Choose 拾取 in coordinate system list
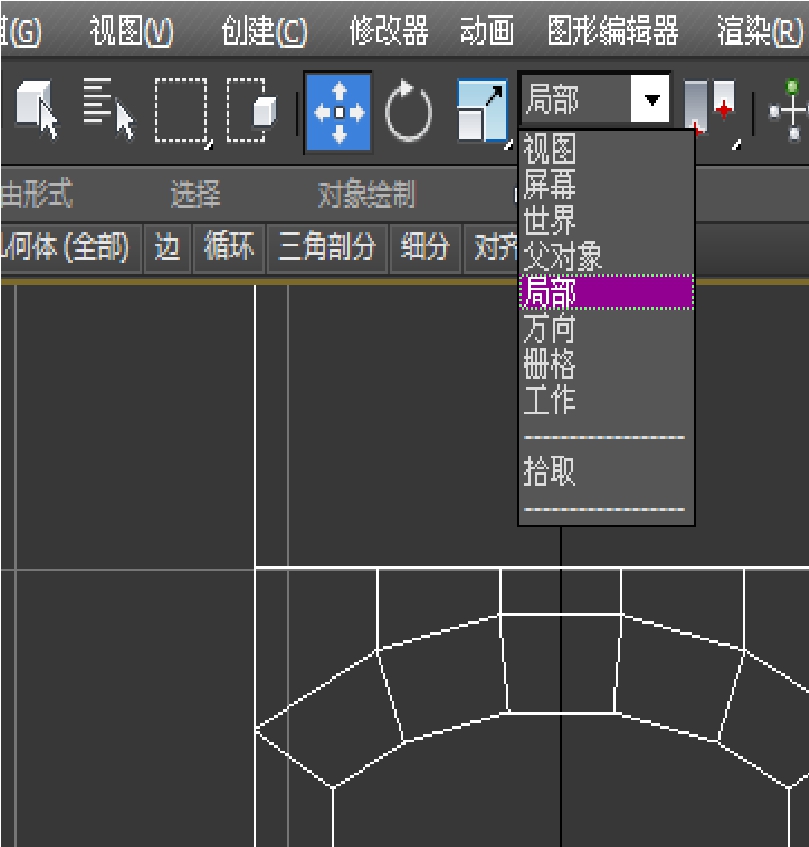Screen dimensions: 809x847 pos(606,472)
